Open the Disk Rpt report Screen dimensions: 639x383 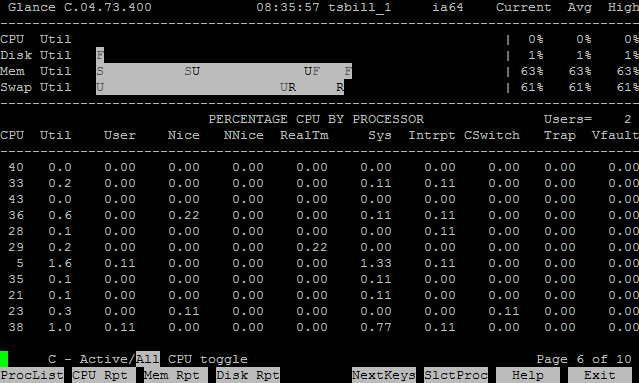tap(248, 375)
